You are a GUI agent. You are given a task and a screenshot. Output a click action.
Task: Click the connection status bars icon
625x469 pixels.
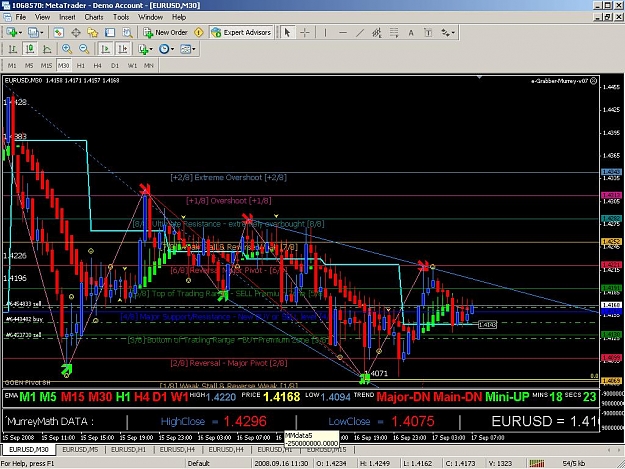537,463
